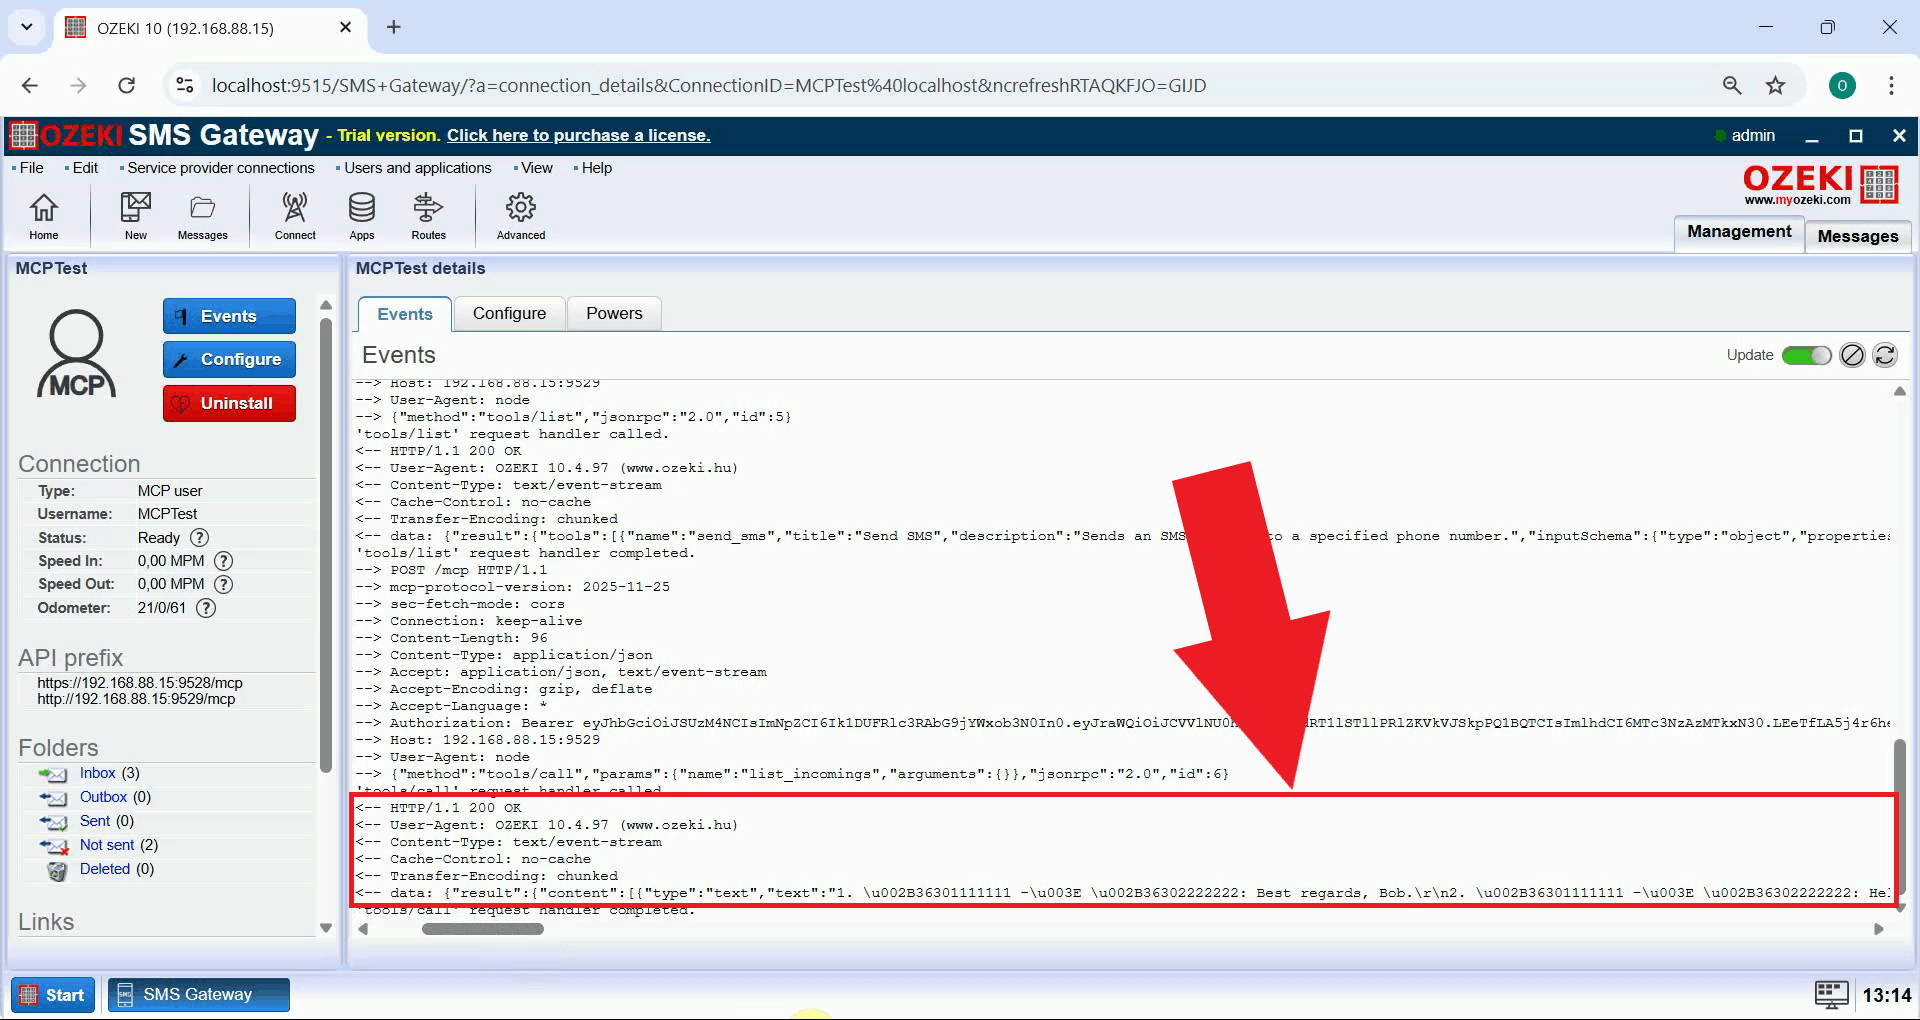The image size is (1920, 1020).
Task: Click SMS Gateway taskbar item
Action: pos(199,995)
